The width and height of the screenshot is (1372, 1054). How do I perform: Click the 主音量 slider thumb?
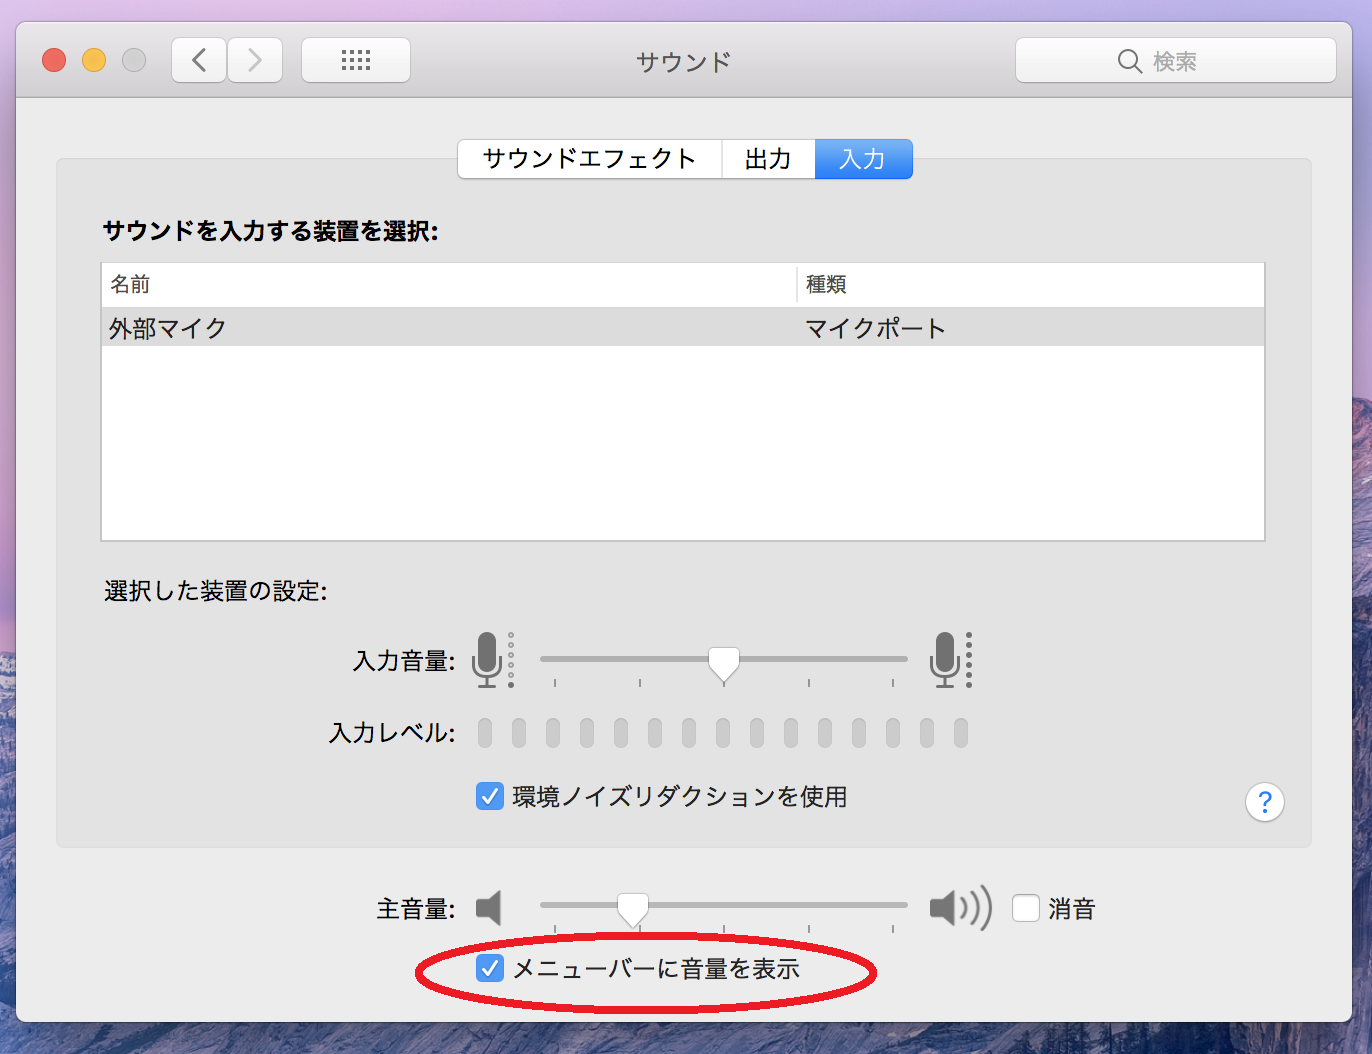coord(632,910)
